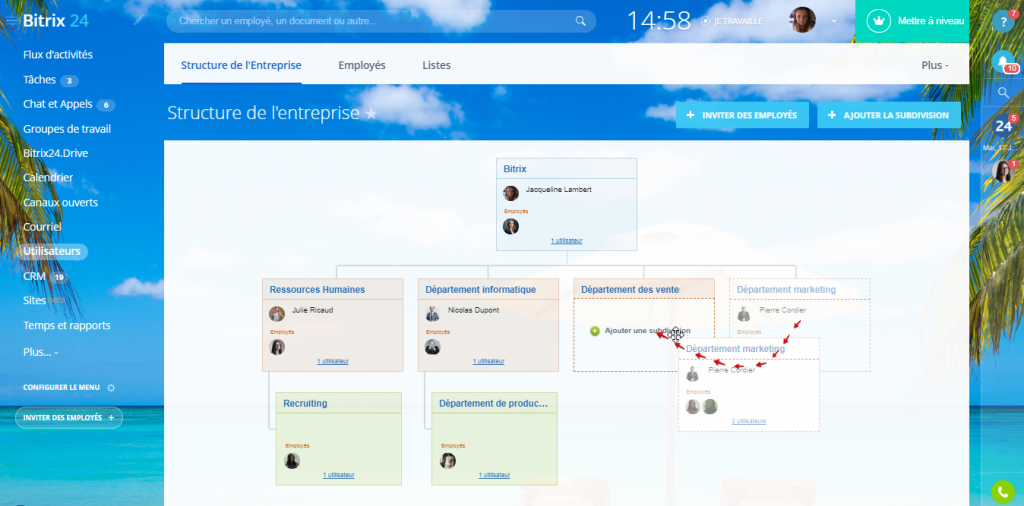Open Sites in the left menu
Screen dimensions: 1024x506
point(34,300)
